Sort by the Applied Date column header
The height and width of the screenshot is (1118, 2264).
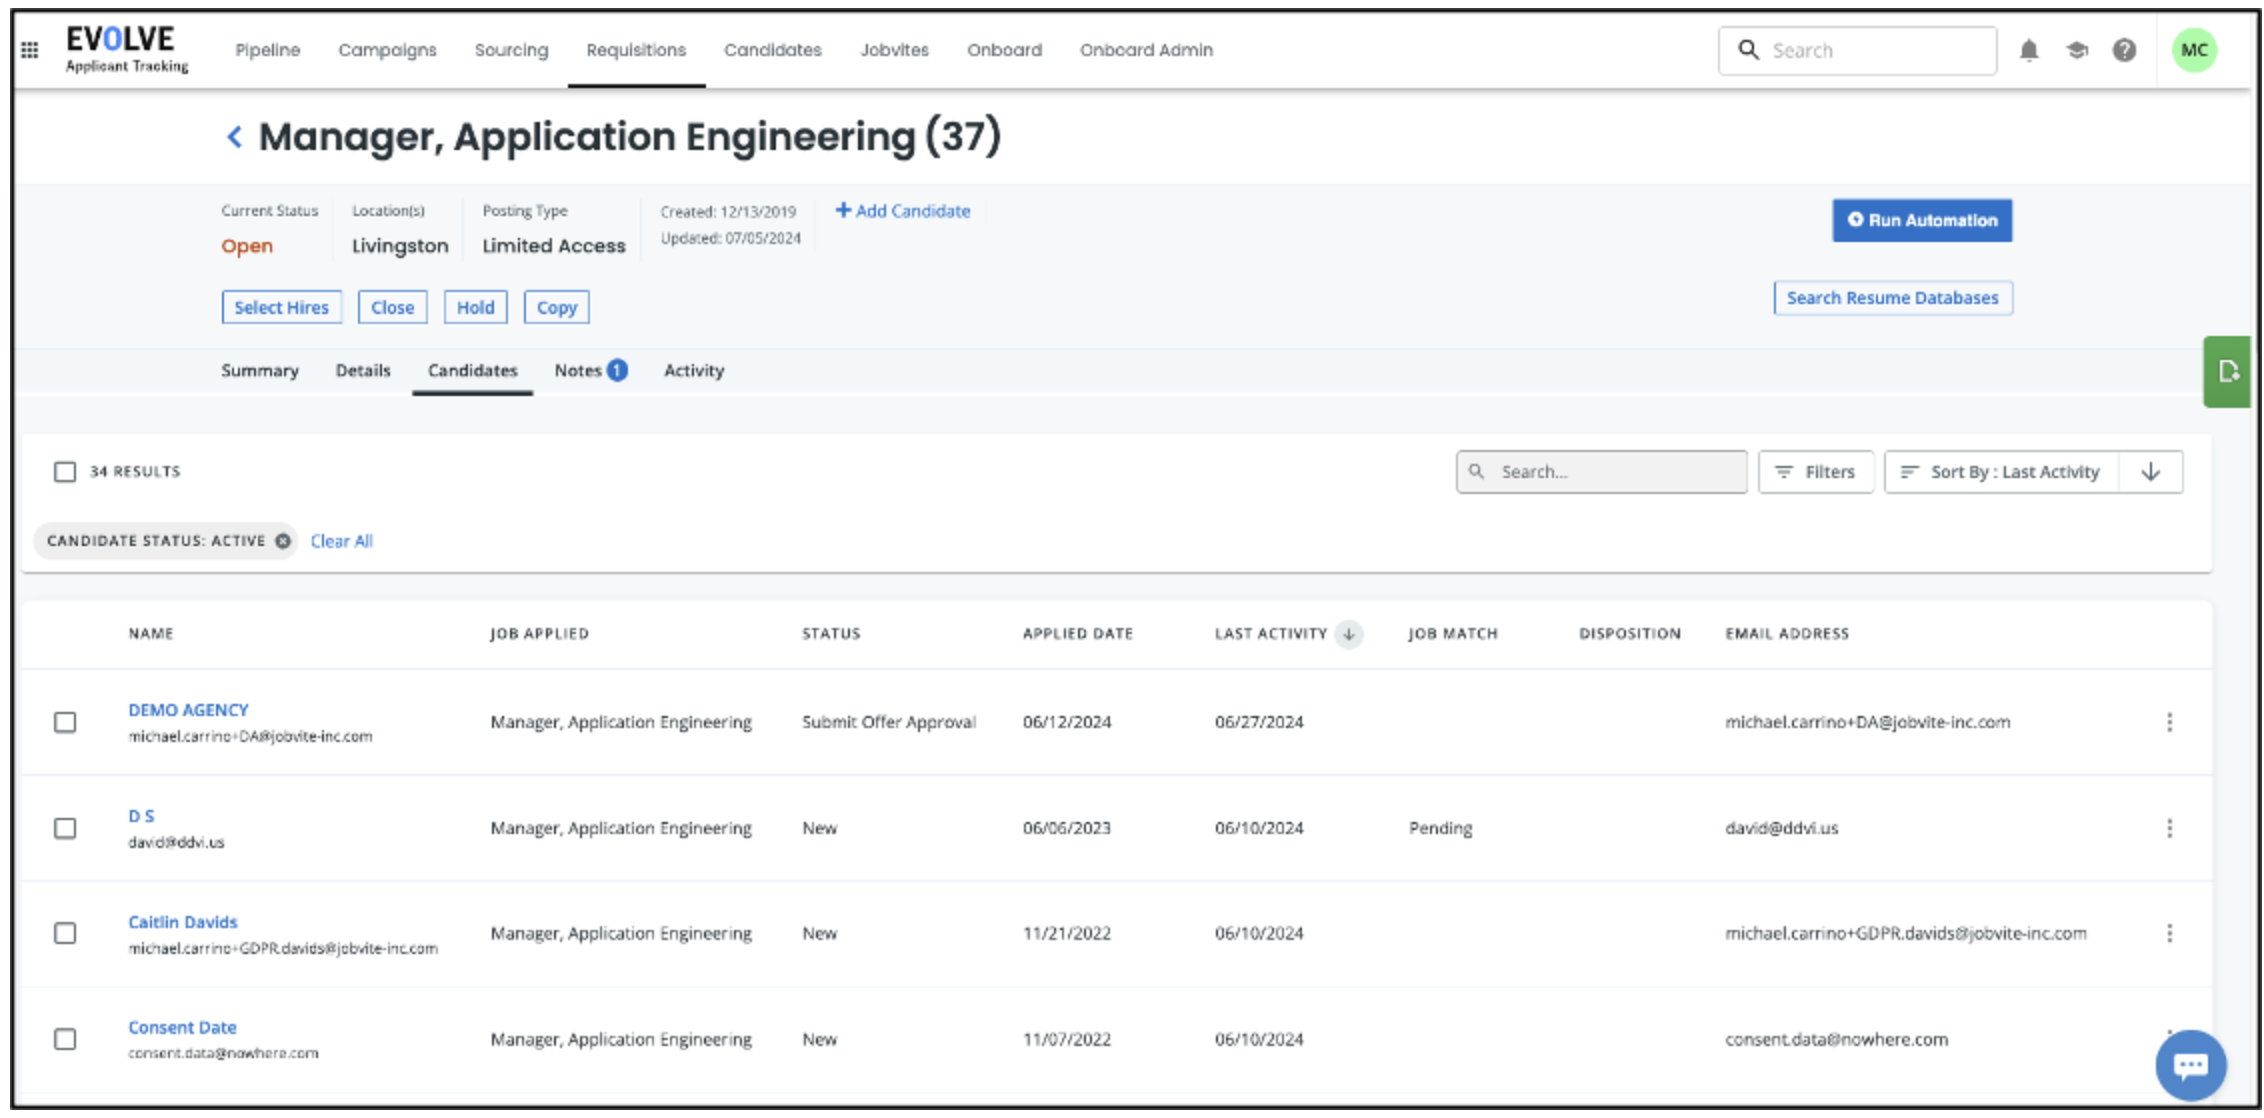tap(1078, 634)
